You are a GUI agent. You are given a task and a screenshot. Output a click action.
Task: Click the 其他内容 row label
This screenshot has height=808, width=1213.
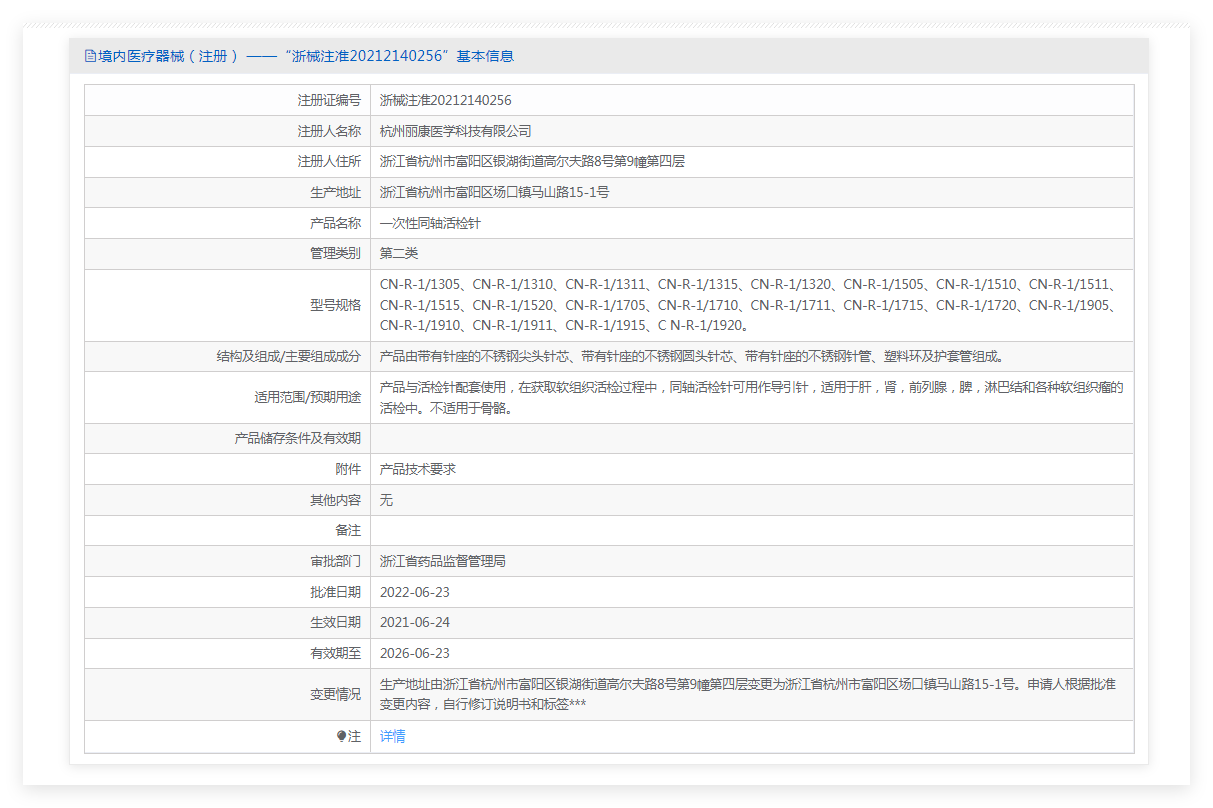[335, 500]
